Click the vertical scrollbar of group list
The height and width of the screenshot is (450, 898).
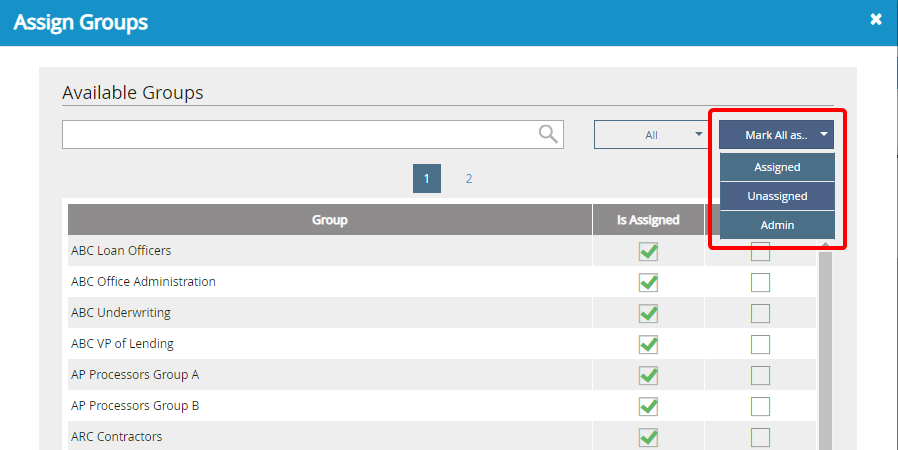pos(825,349)
